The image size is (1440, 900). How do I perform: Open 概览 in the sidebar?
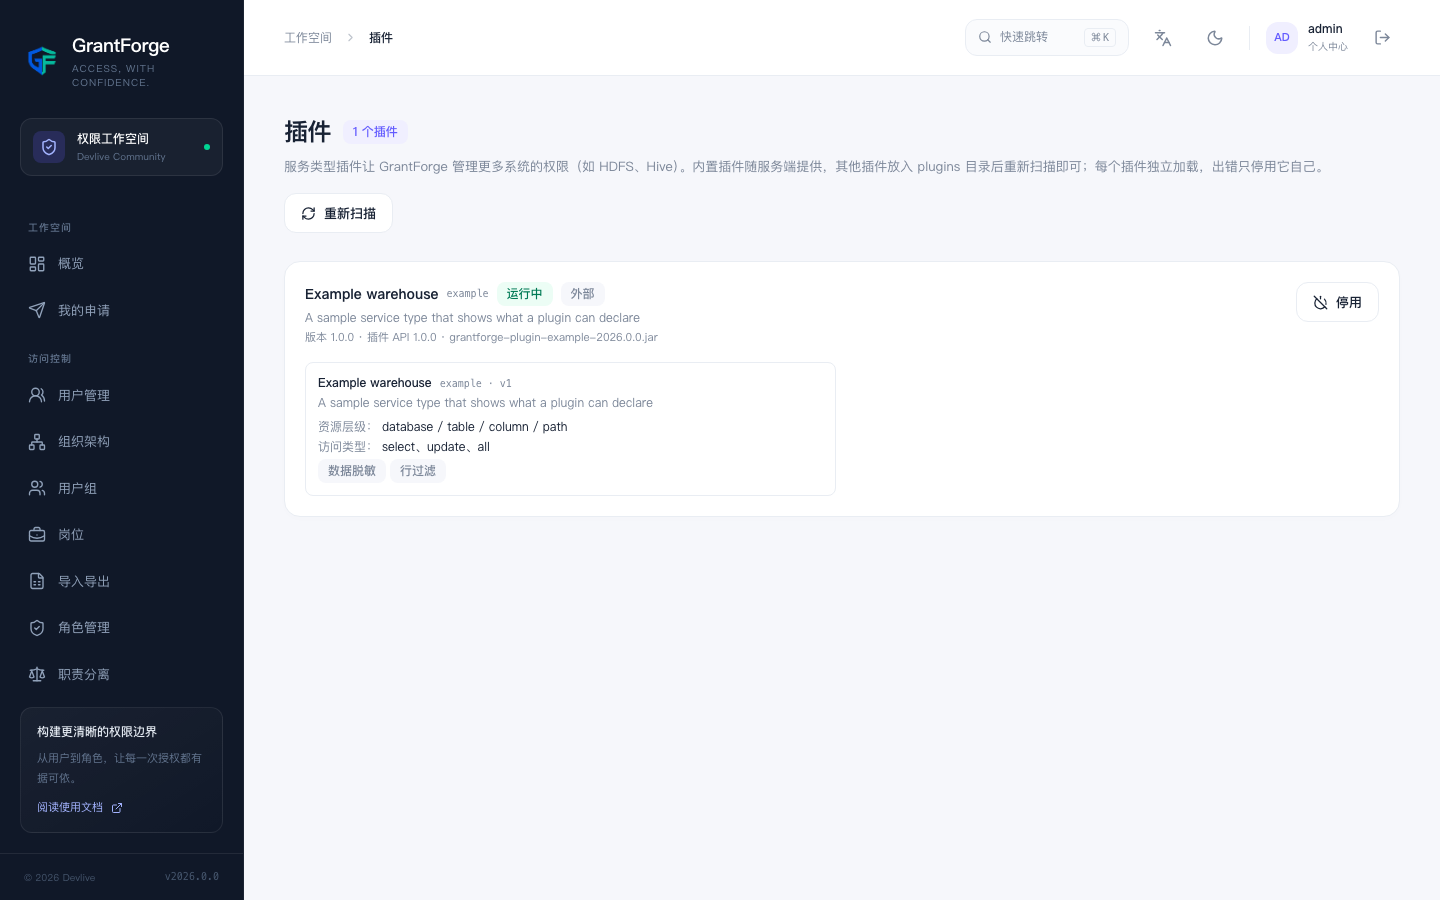(x=121, y=264)
